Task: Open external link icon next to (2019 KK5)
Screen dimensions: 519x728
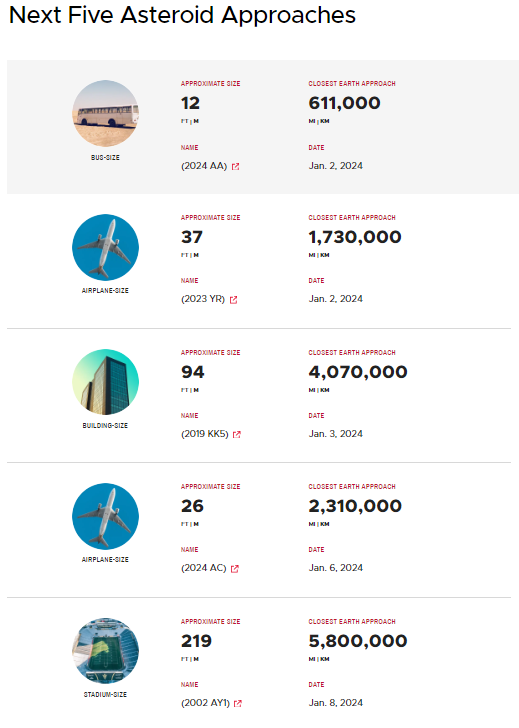Action: coord(237,435)
